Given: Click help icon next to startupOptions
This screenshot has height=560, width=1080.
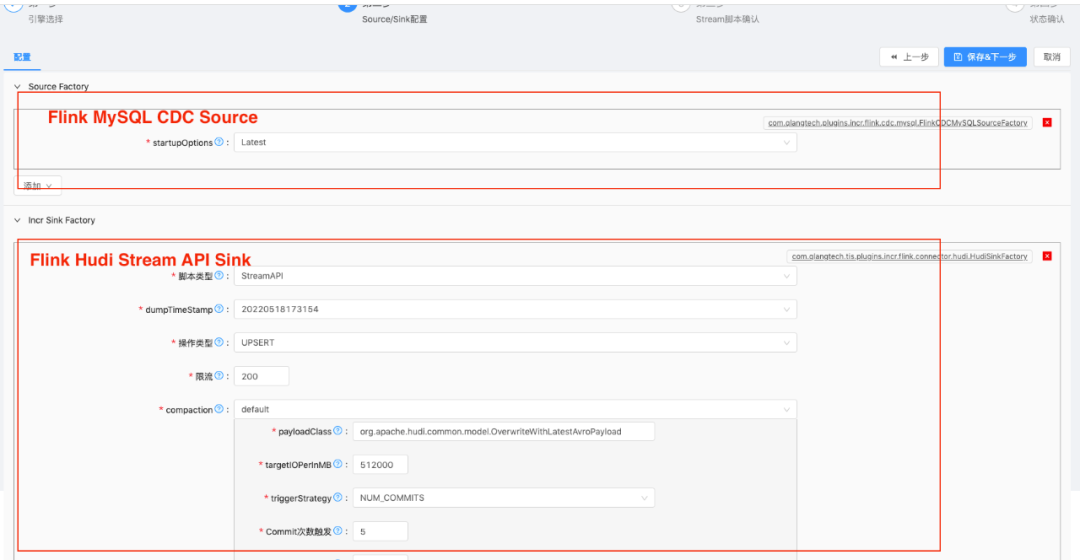Looking at the screenshot, I should coord(219,142).
